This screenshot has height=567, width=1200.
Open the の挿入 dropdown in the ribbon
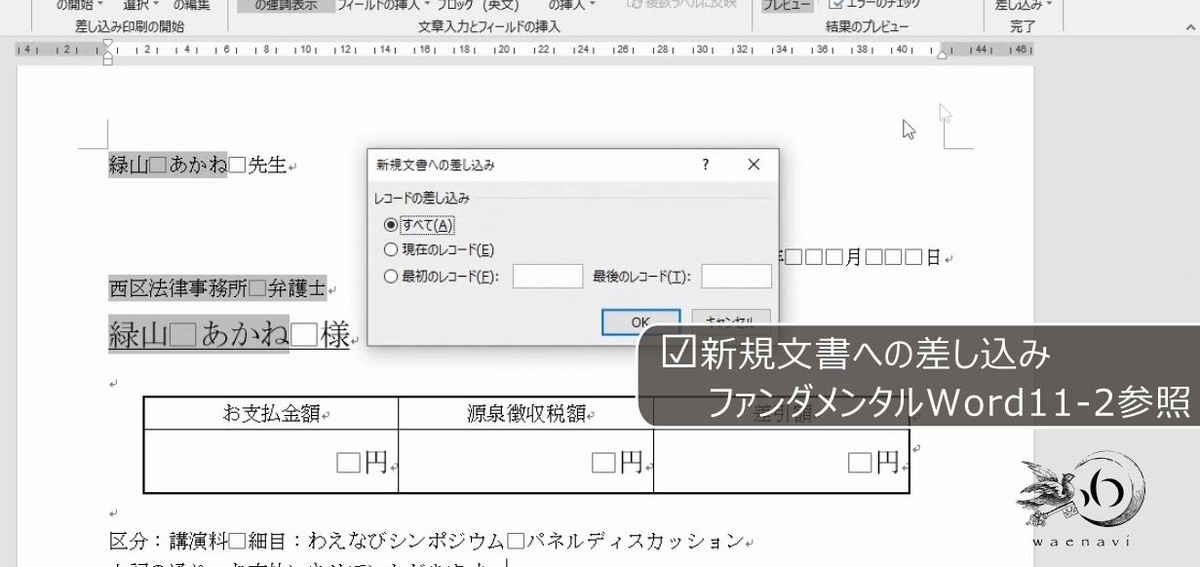click(x=572, y=5)
